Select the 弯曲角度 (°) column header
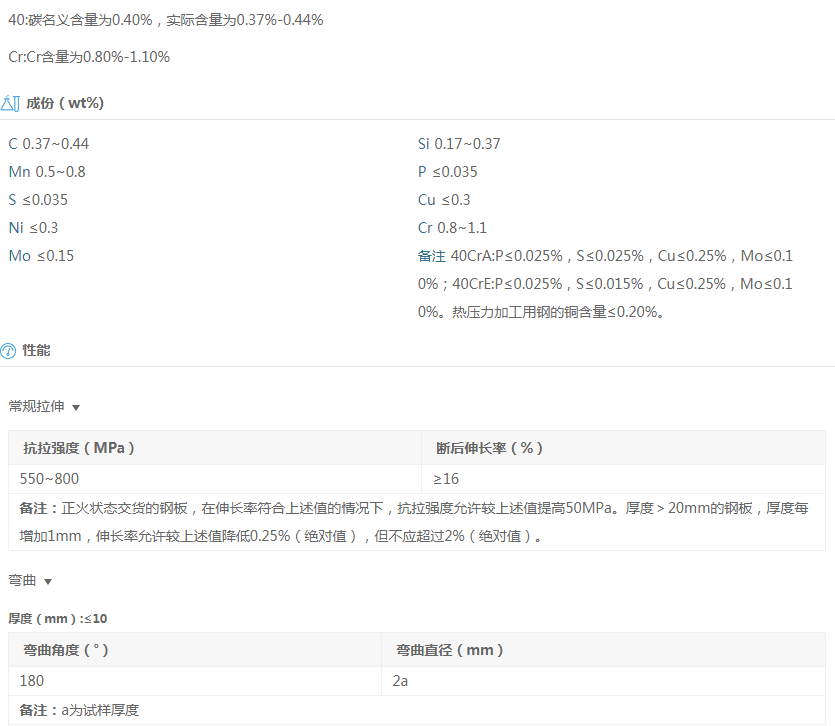The width and height of the screenshot is (835, 726). [x=66, y=650]
